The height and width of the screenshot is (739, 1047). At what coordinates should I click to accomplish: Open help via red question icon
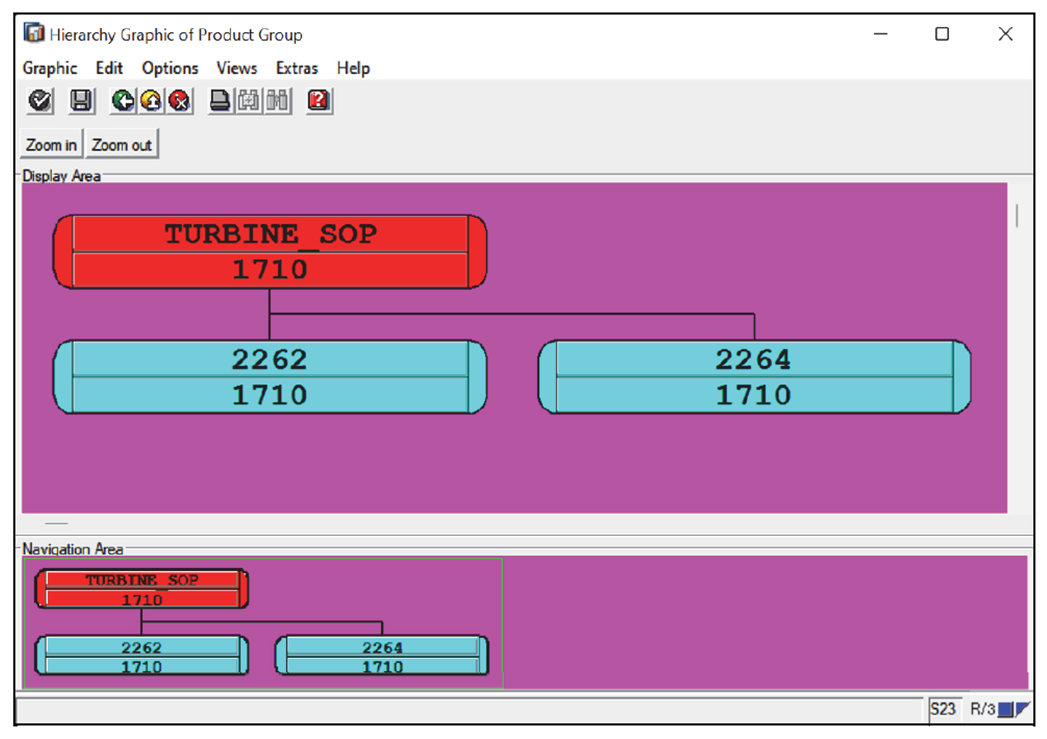tap(319, 101)
